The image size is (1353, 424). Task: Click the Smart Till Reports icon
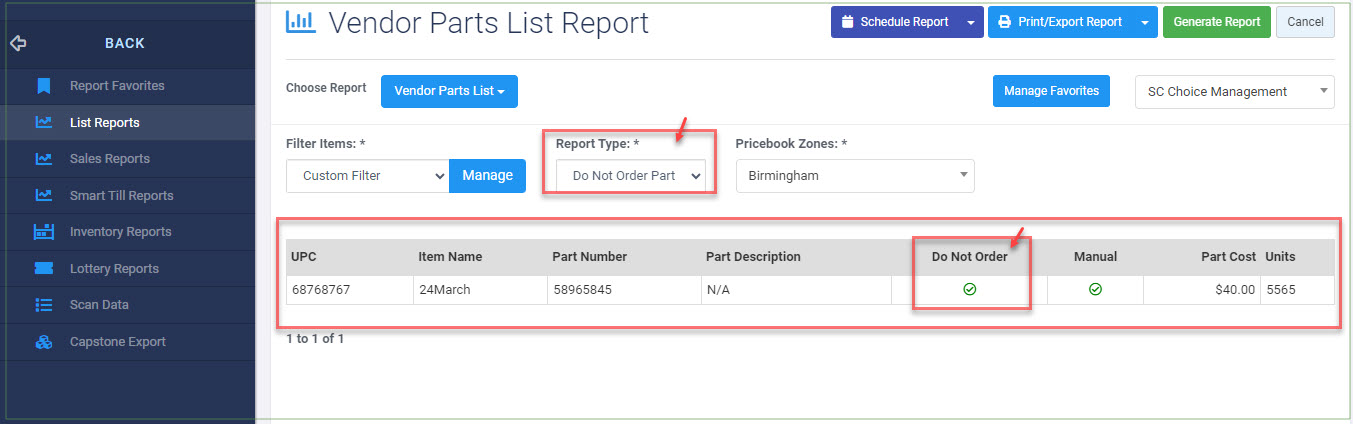(x=44, y=195)
